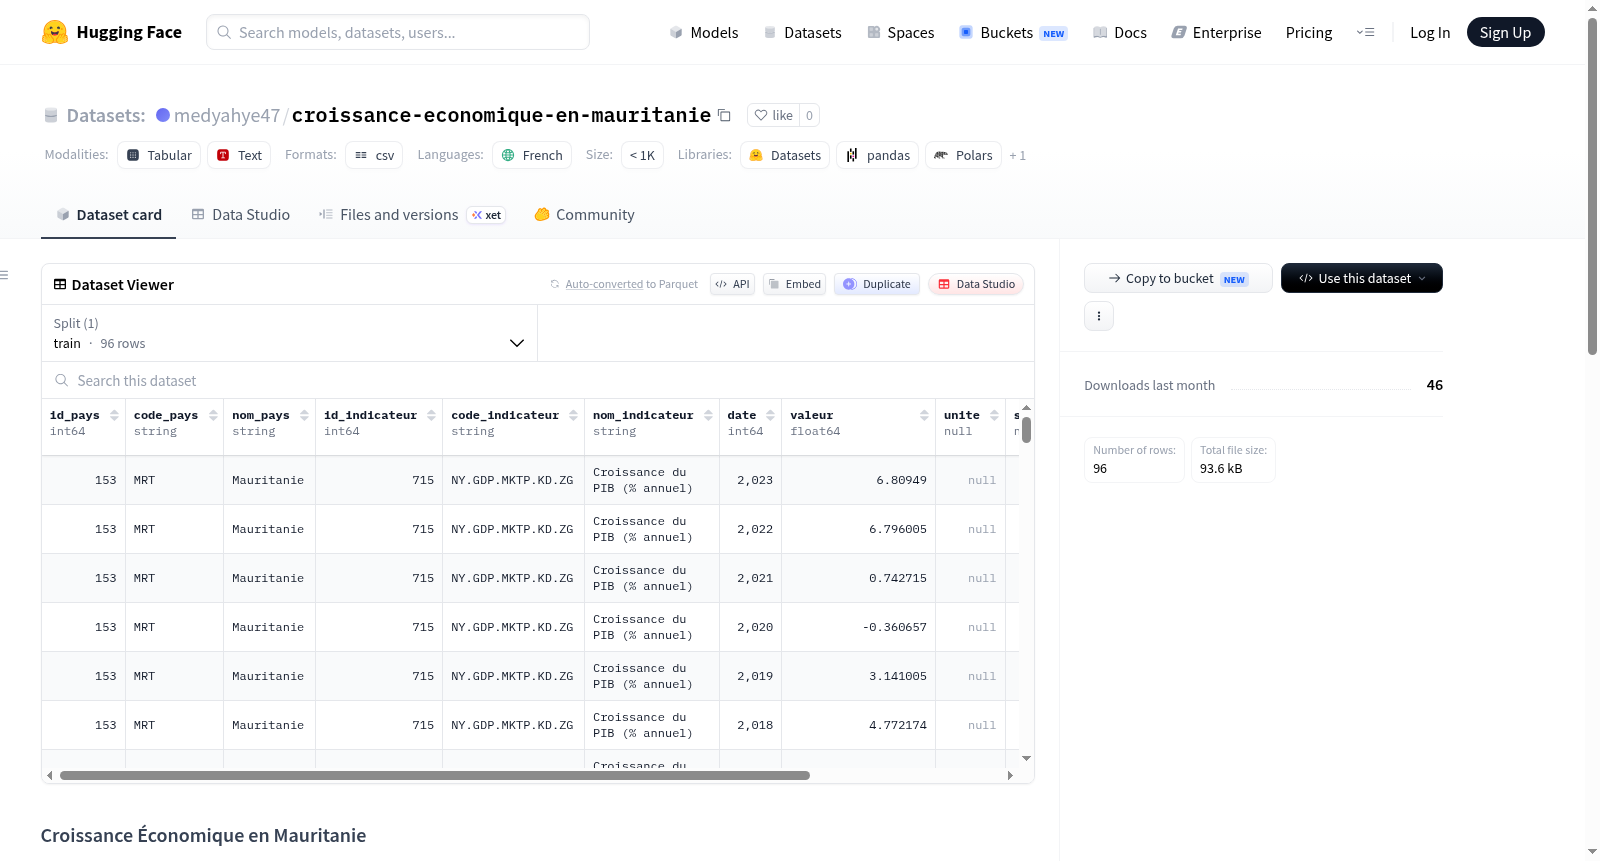Click the Copy to bucket button
1600x861 pixels.
click(1178, 278)
